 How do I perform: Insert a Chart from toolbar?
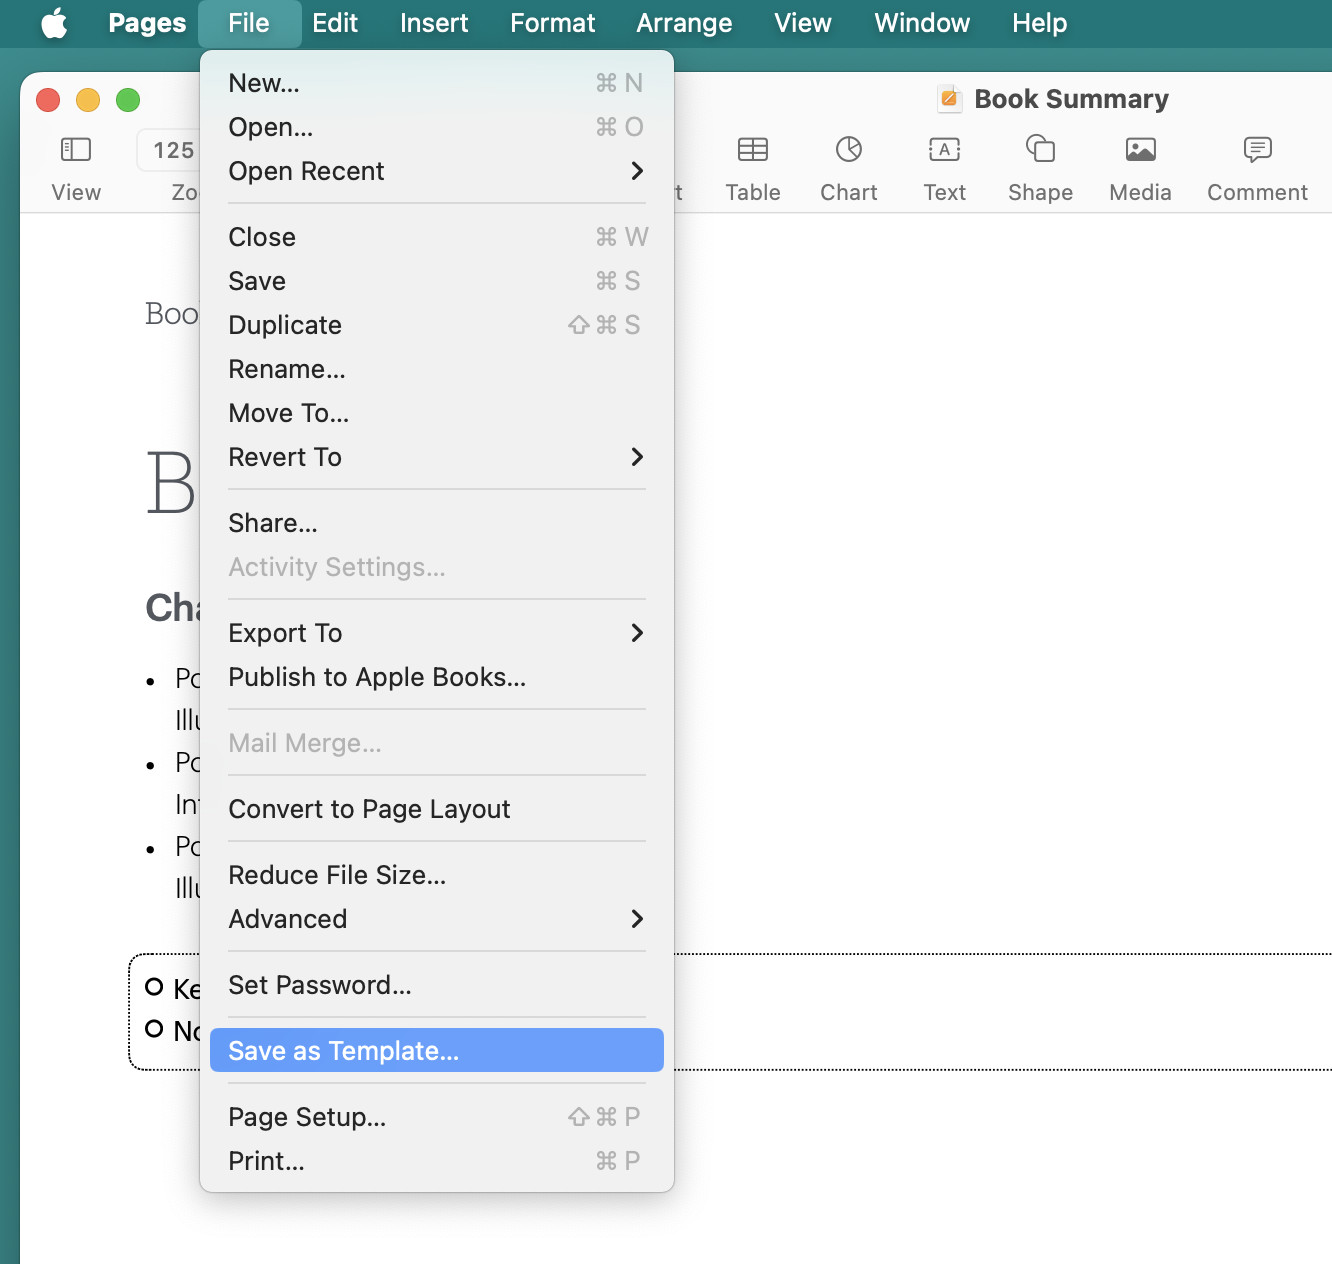tap(848, 150)
